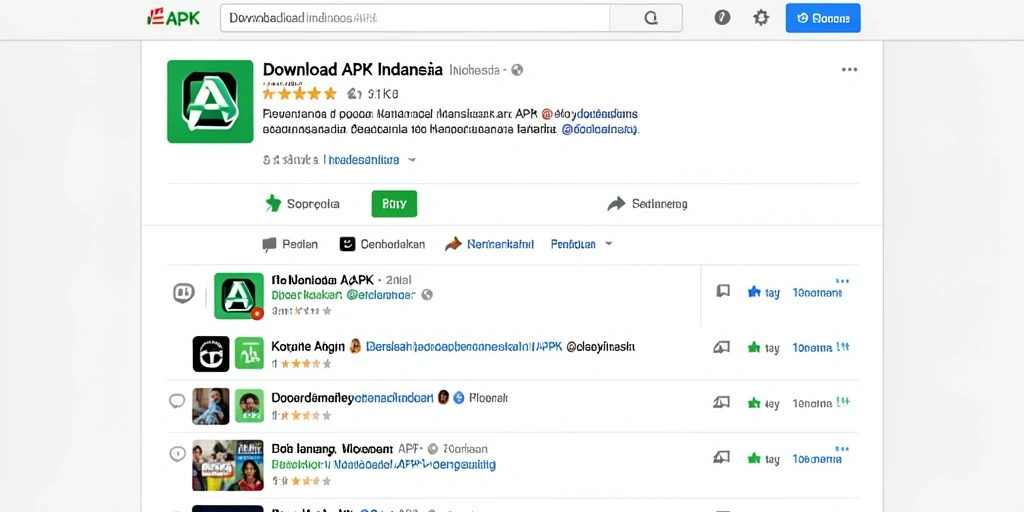Click the globe icon beside the title

517,70
